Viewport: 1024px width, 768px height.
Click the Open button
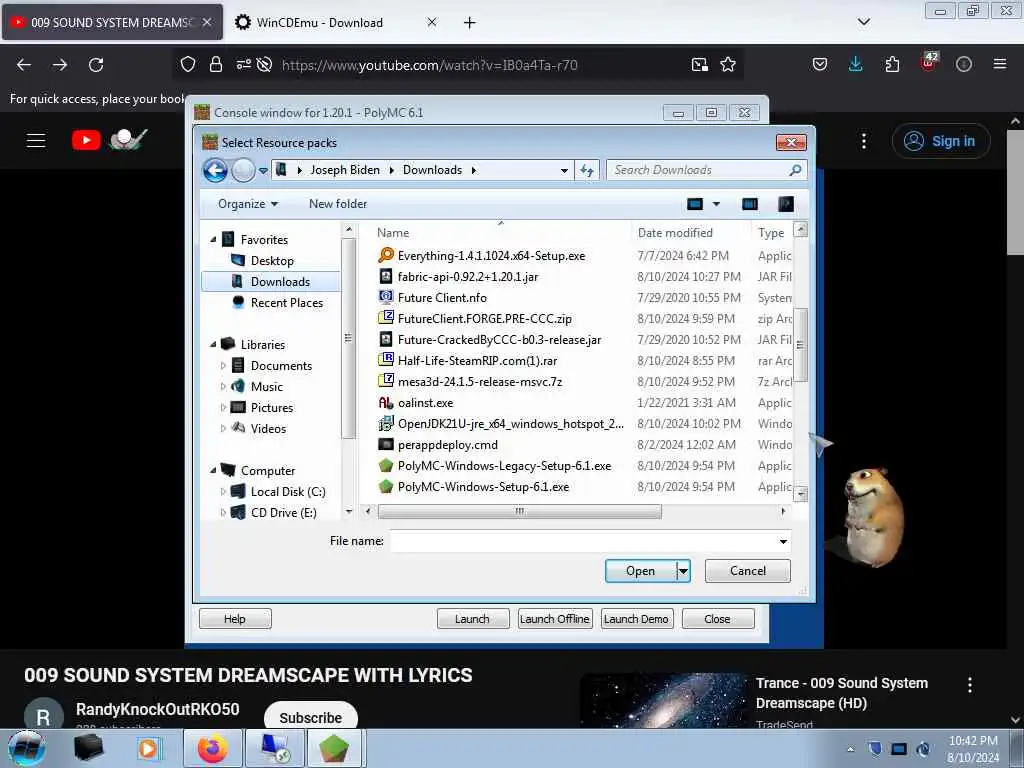640,571
